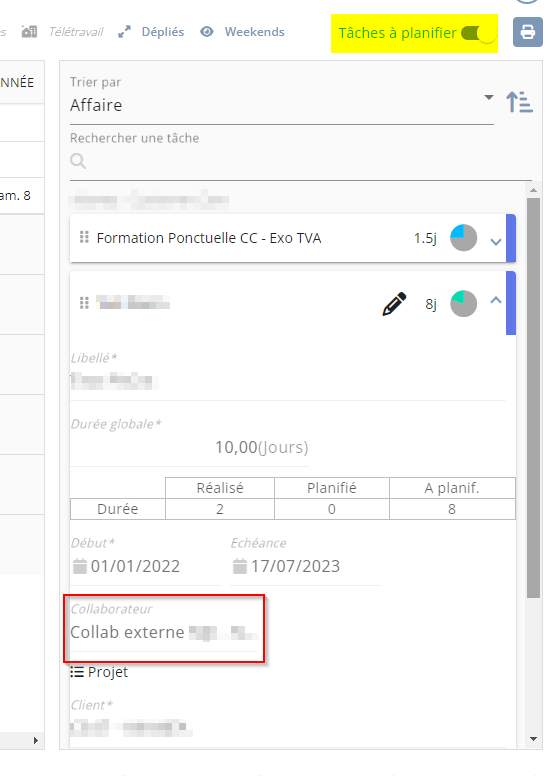This screenshot has width=549, height=776.
Task: Click the task list vertical scrollbar
Action: pyautogui.click(x=533, y=397)
